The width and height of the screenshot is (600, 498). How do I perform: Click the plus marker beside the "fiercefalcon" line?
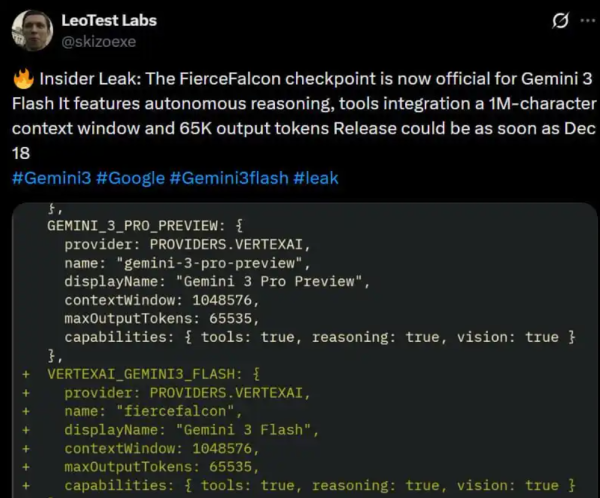click(x=24, y=411)
